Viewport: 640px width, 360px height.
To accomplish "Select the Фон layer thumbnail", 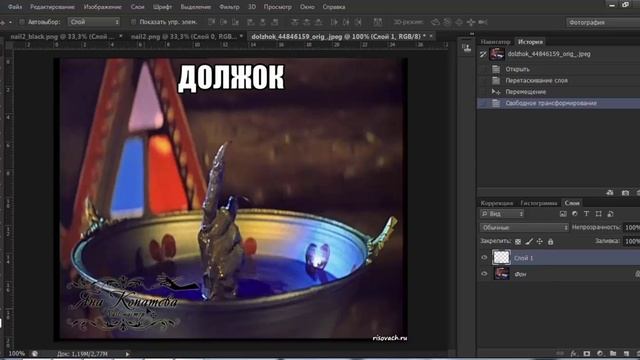I will [501, 273].
